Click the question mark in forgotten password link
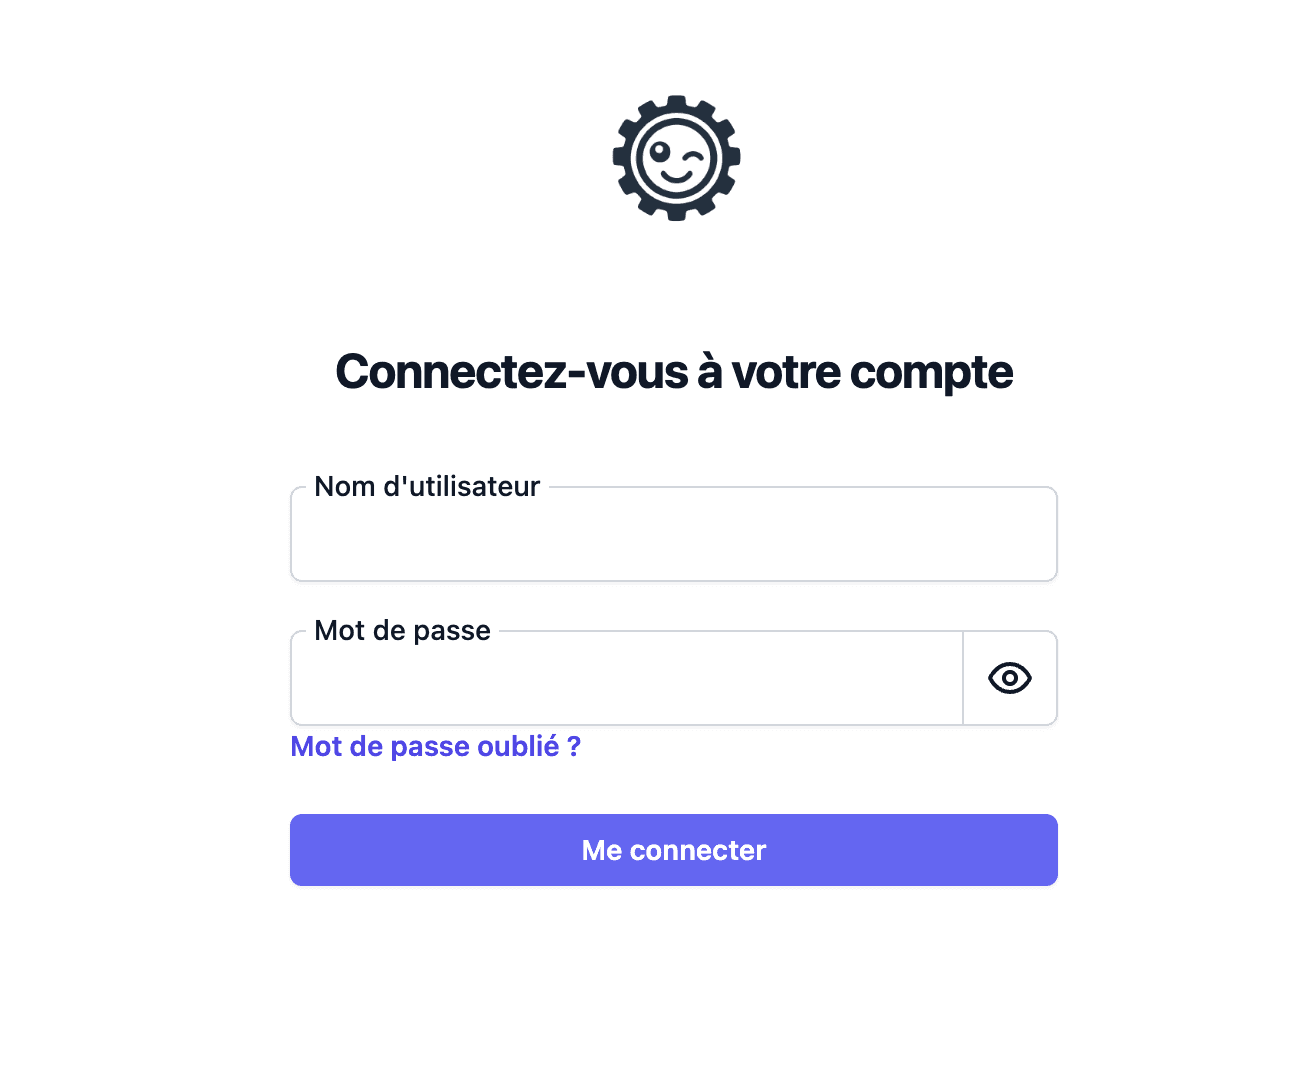 coord(574,747)
